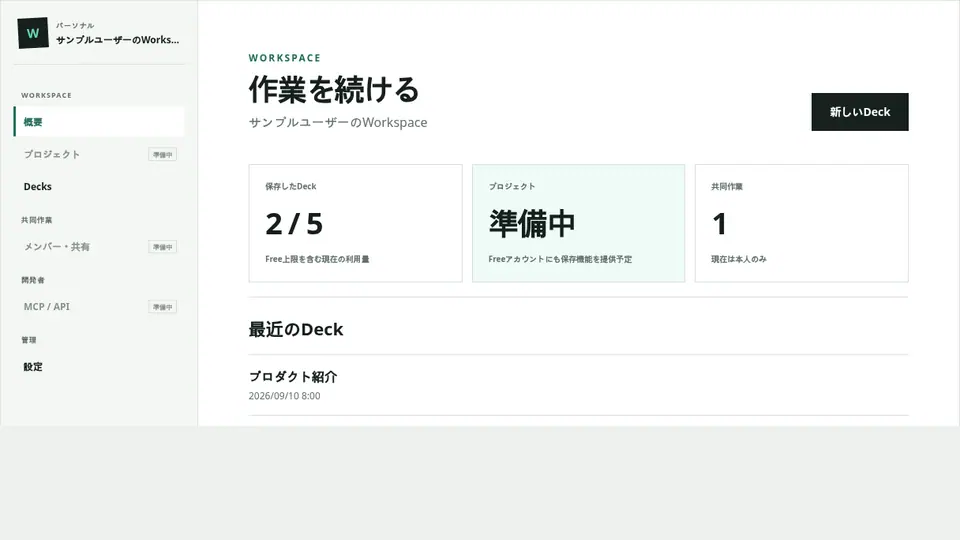Click the 準備中 badge next to プロジェクト
Viewport: 960px width, 540px height.
click(162, 155)
